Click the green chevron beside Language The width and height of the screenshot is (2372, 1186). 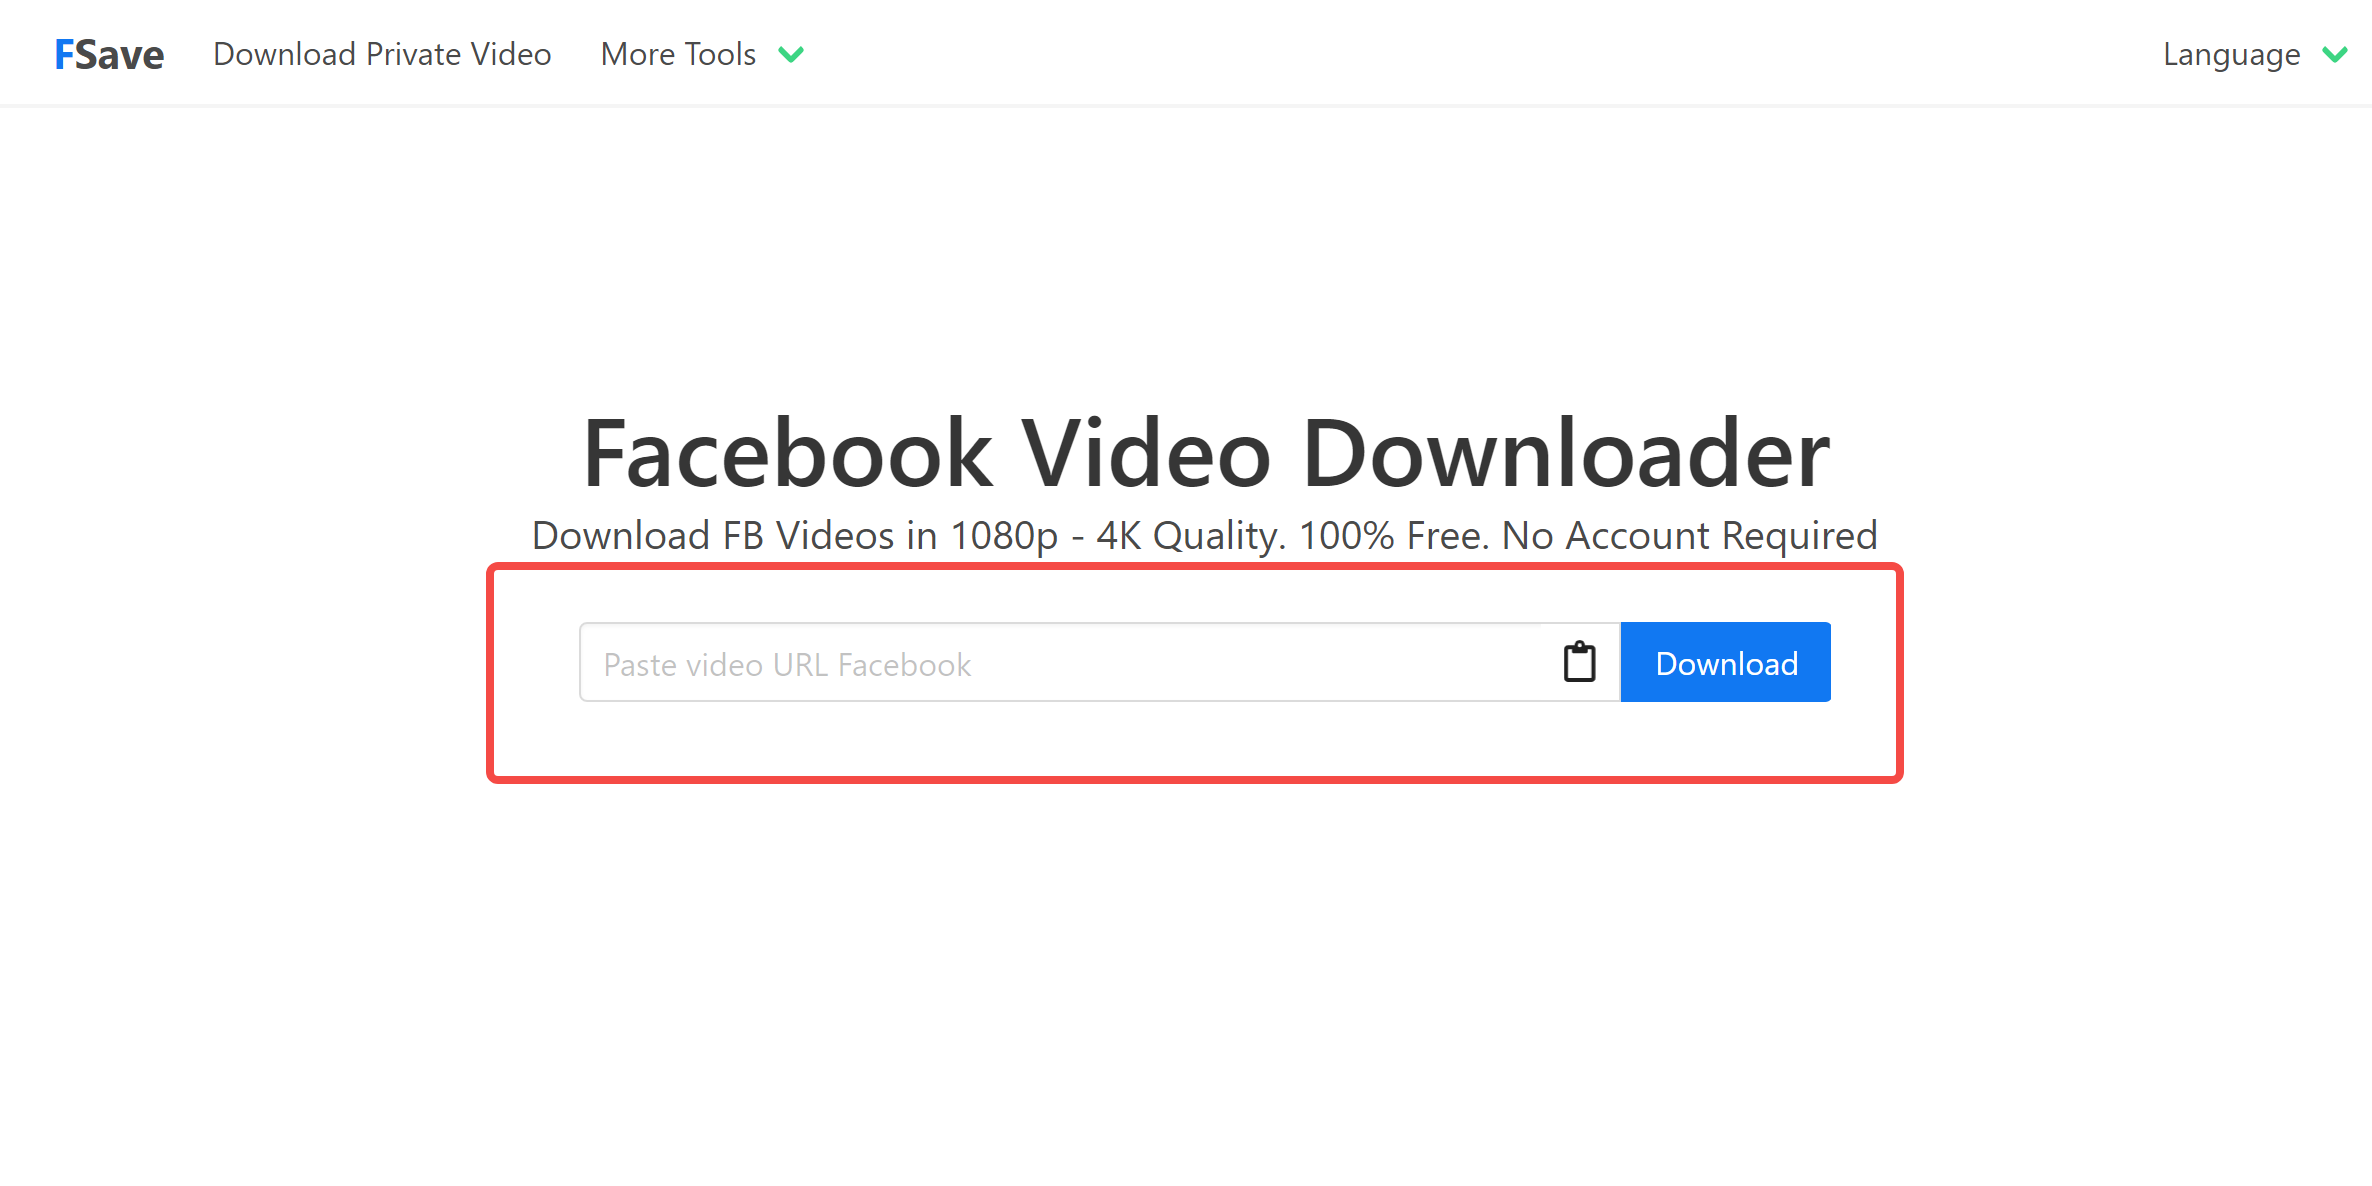2334,54
